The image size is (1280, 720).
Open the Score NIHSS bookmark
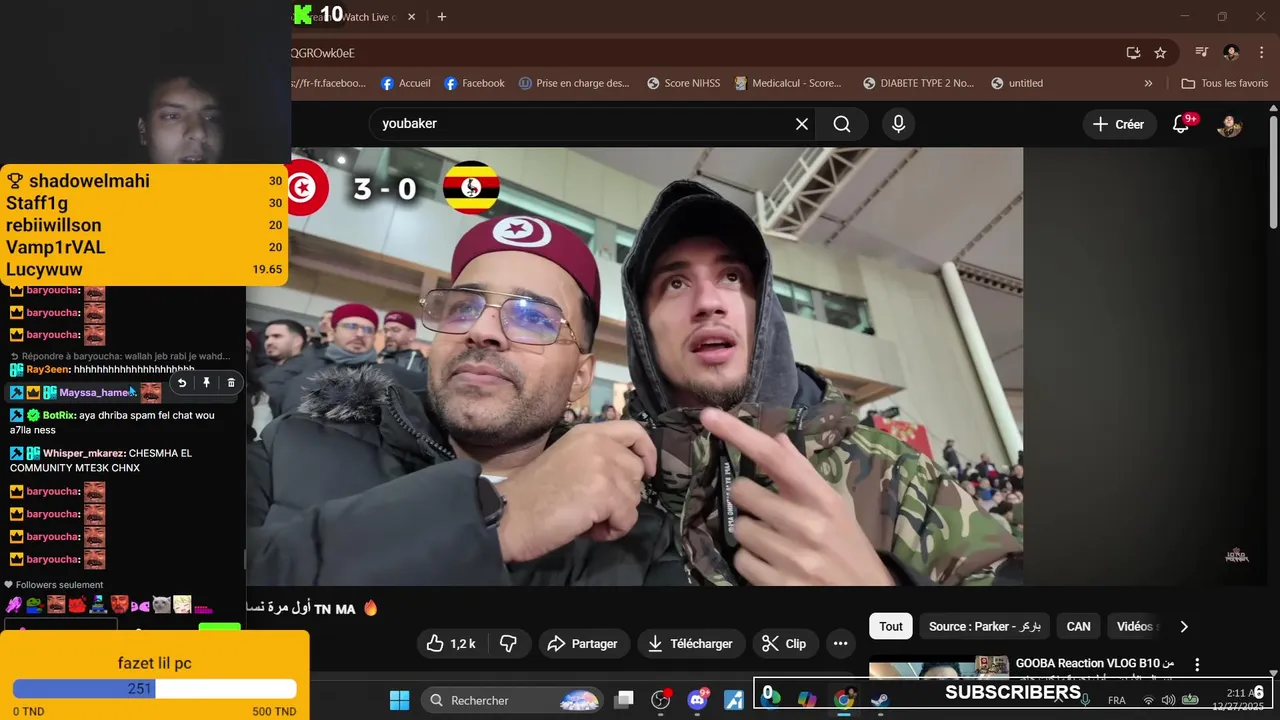coord(683,83)
